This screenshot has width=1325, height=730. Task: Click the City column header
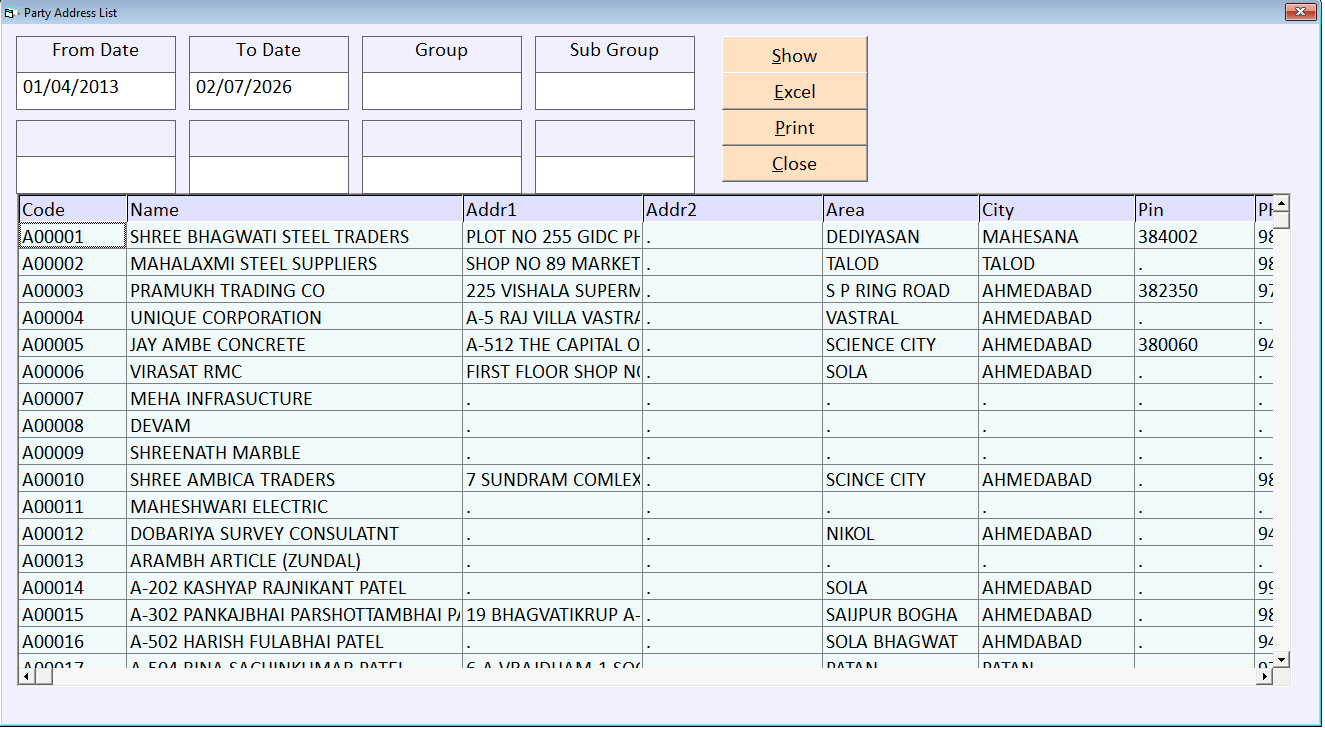pyautogui.click(x=1057, y=209)
